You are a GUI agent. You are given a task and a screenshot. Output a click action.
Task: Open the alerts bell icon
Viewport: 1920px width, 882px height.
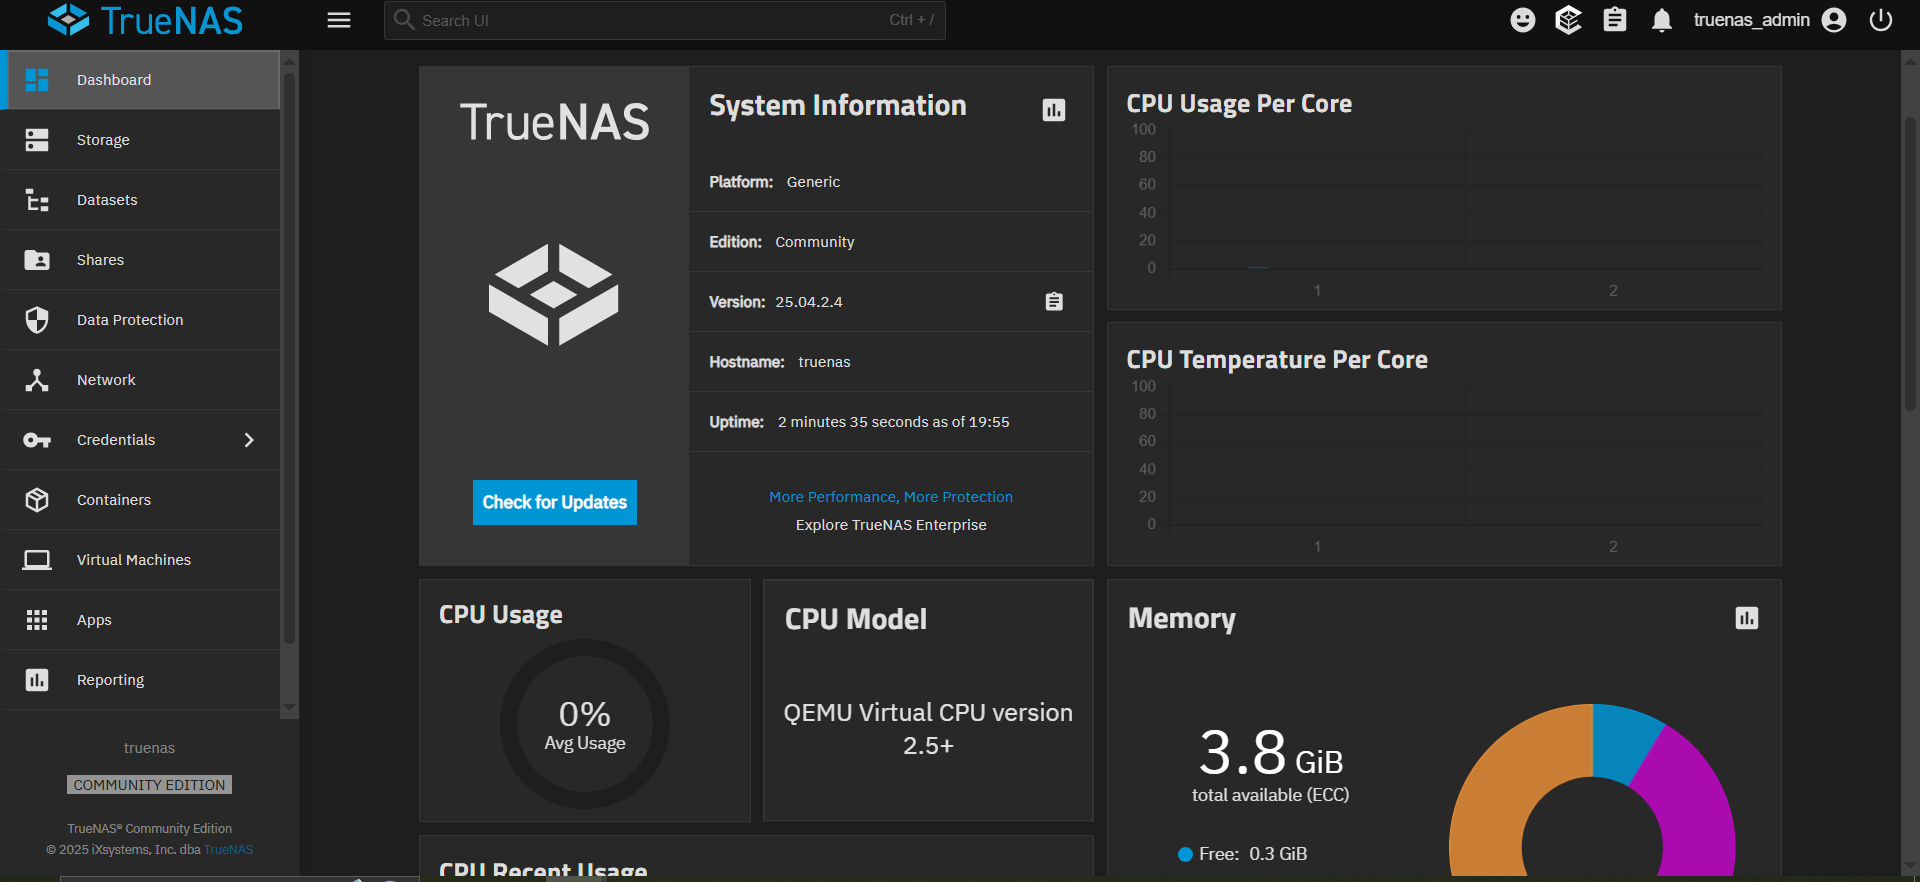[1662, 20]
